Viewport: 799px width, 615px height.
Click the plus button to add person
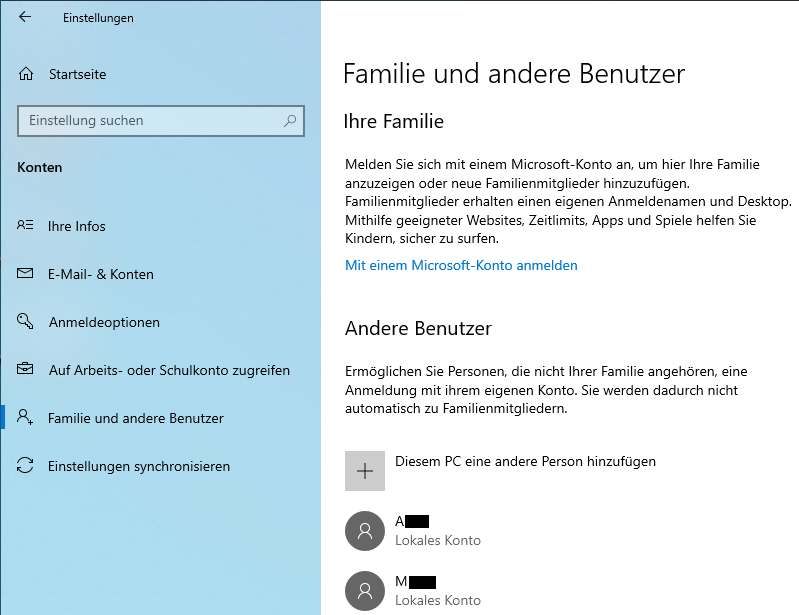(x=365, y=471)
